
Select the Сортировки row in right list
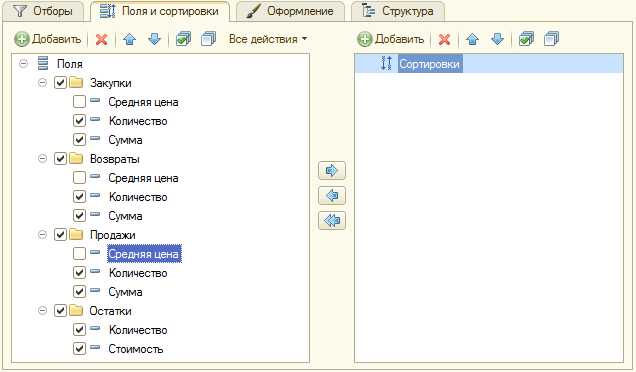tap(489, 64)
